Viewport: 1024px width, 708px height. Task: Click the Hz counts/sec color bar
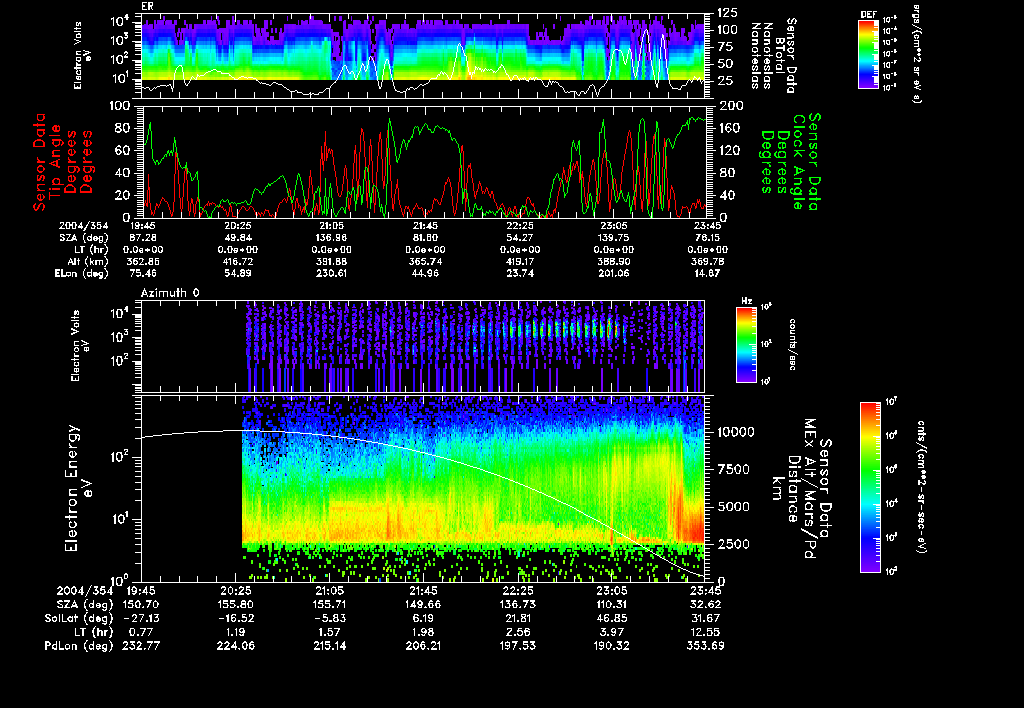pos(746,344)
